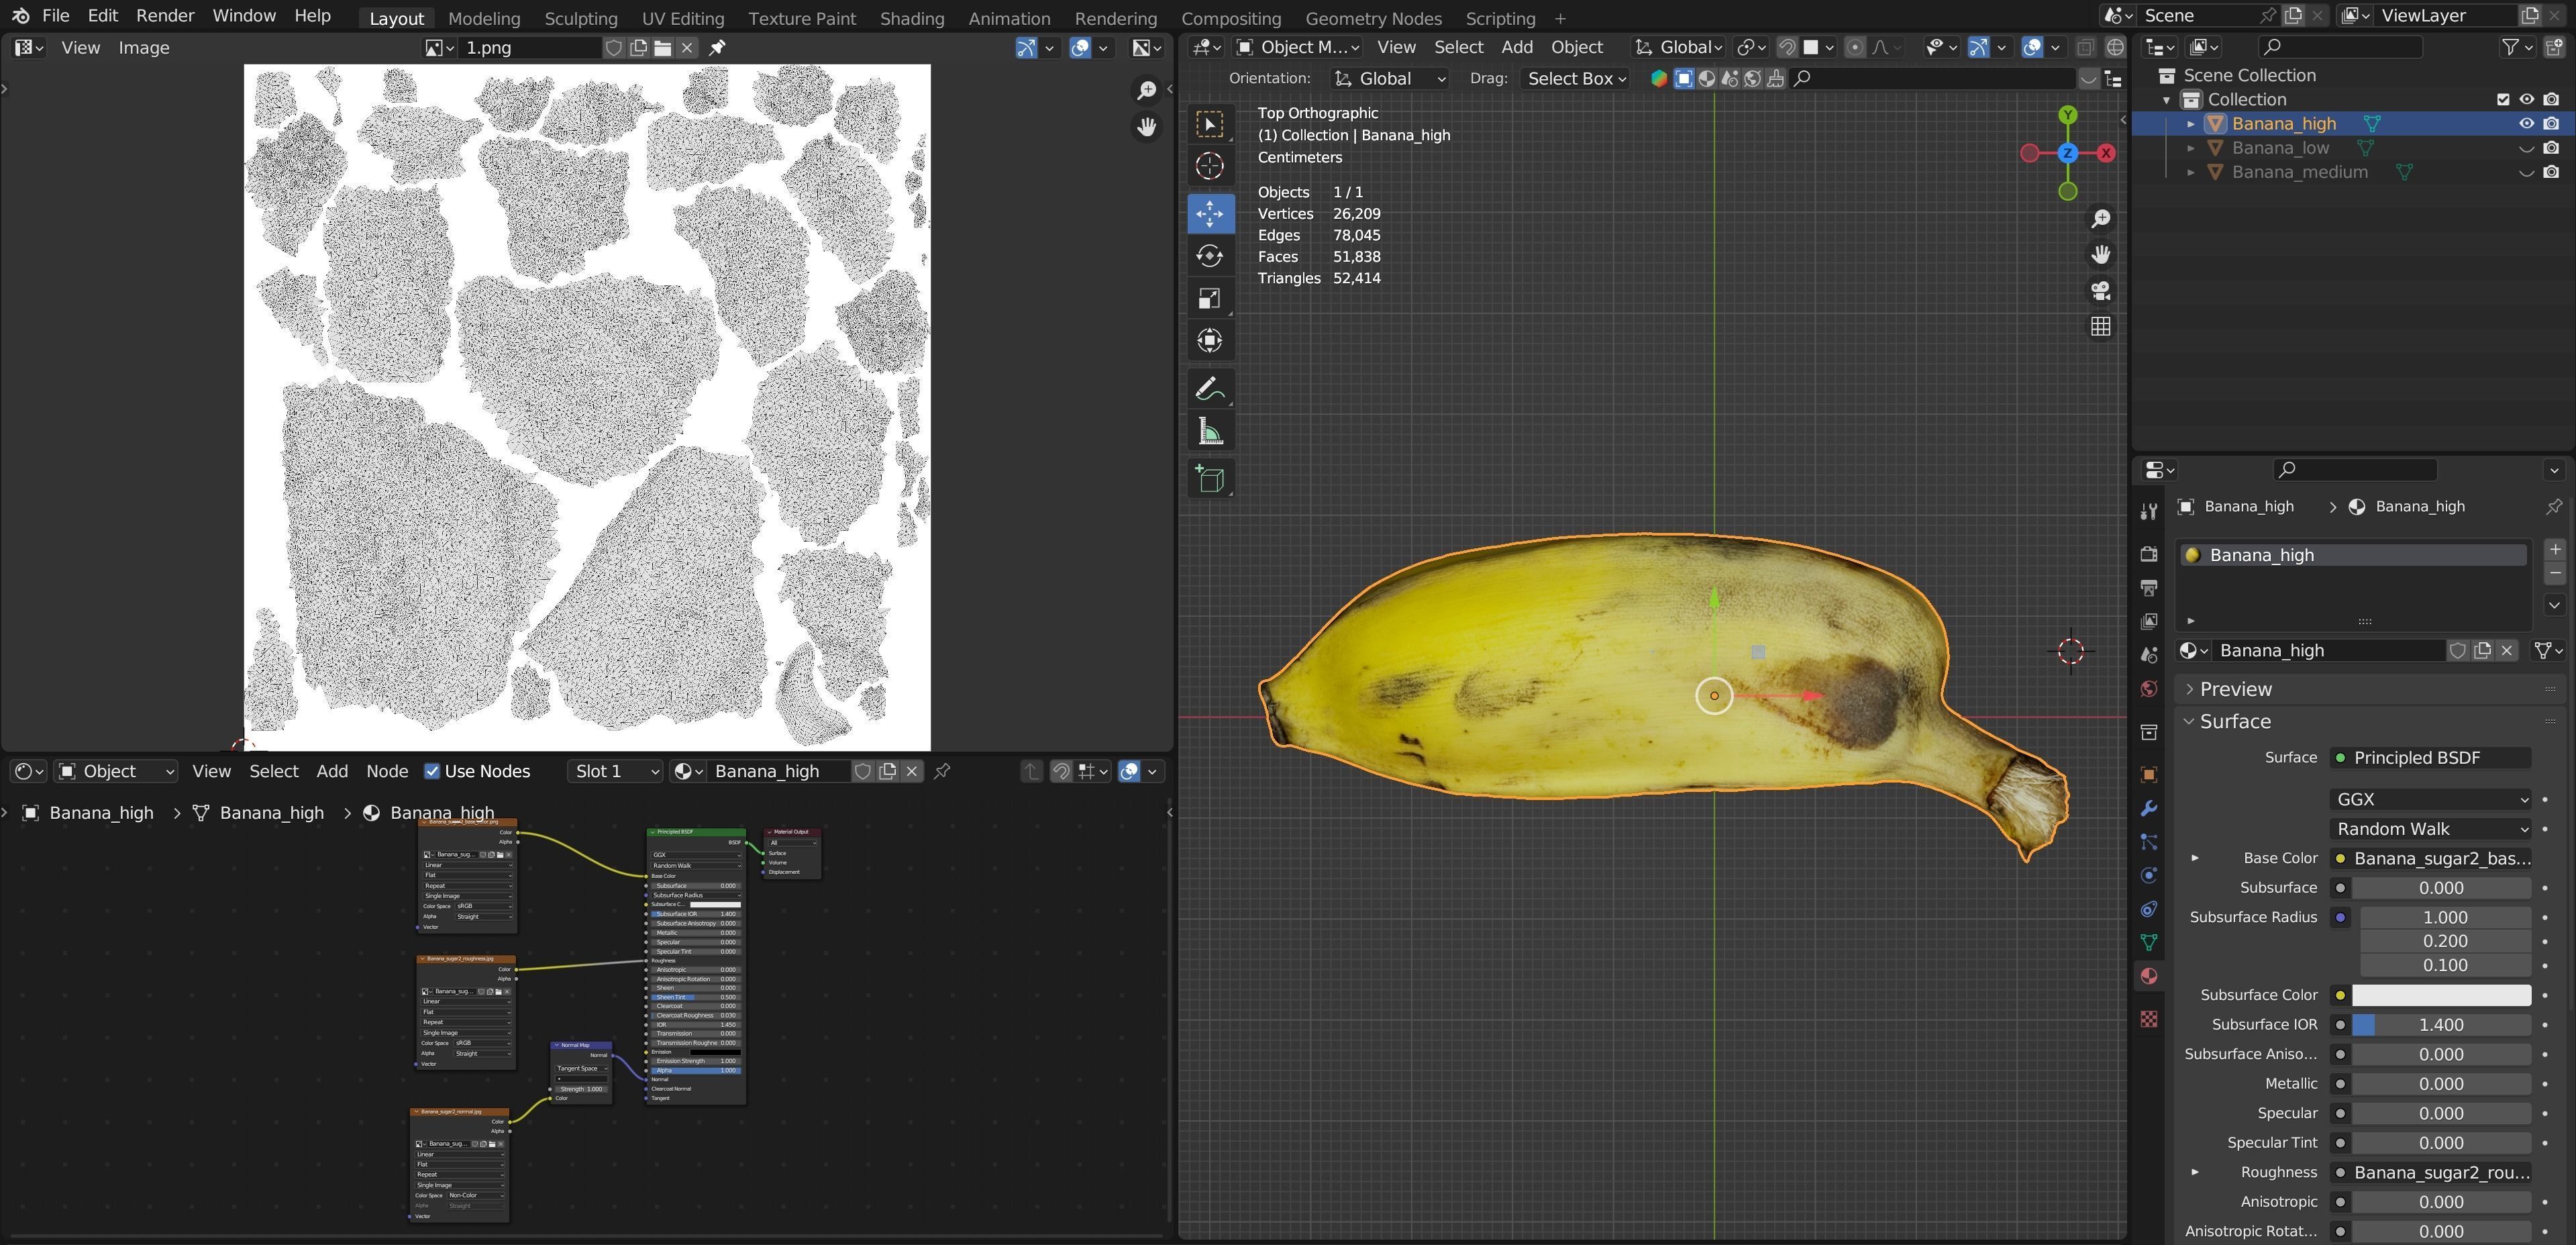Select the 3D Cursor tool
Image resolution: width=2576 pixels, height=1245 pixels.
click(x=1210, y=167)
